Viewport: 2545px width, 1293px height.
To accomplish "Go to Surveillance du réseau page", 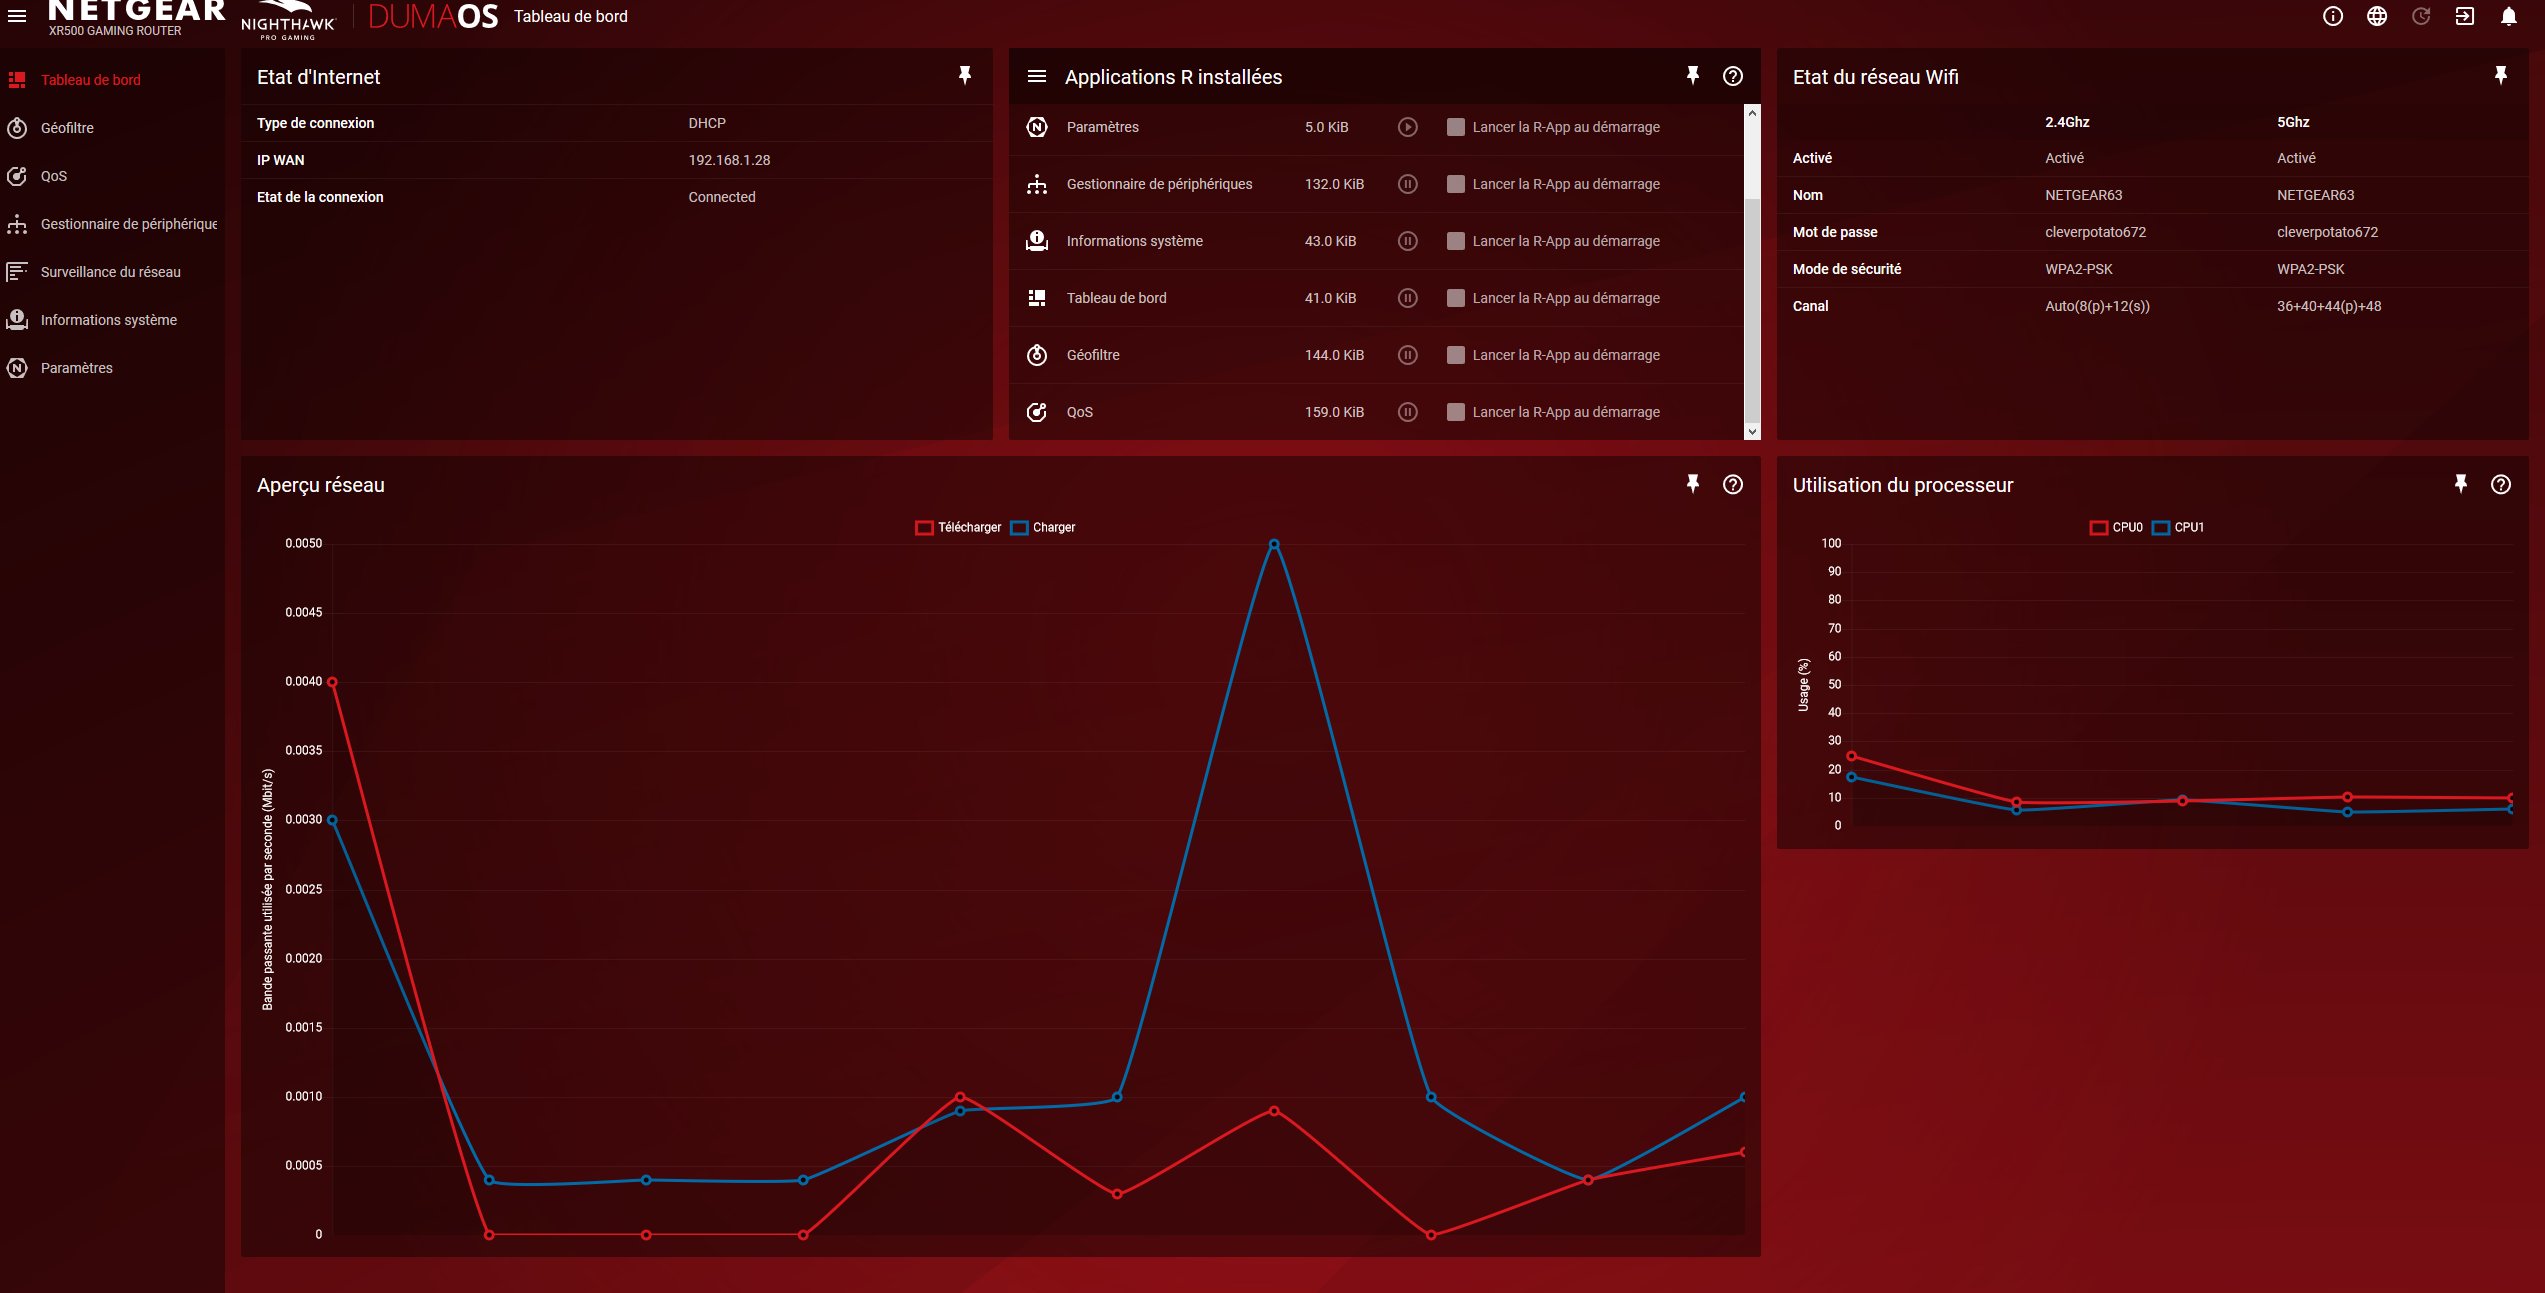I will click(x=110, y=272).
